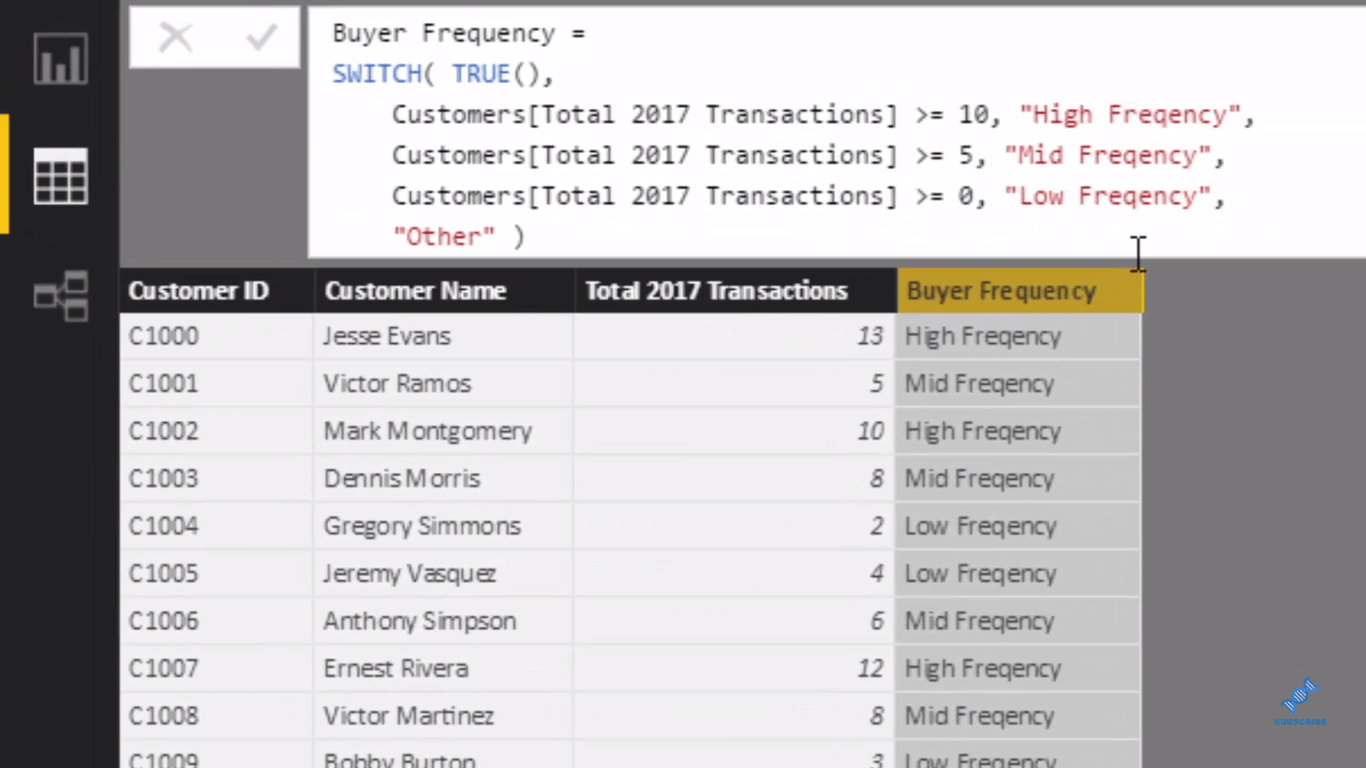Select the Anthony Simpson name cell
The image size is (1366, 768).
[444, 621]
